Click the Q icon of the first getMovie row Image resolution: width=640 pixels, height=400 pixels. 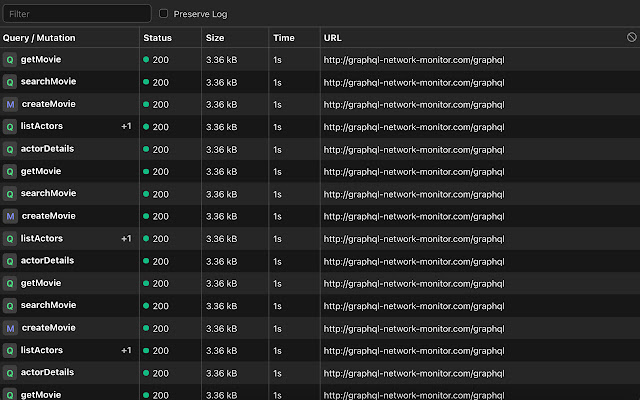pos(10,60)
